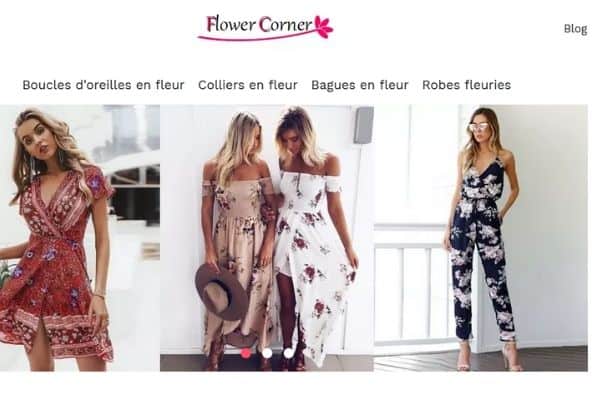Open the Robes fleuries category

click(466, 85)
